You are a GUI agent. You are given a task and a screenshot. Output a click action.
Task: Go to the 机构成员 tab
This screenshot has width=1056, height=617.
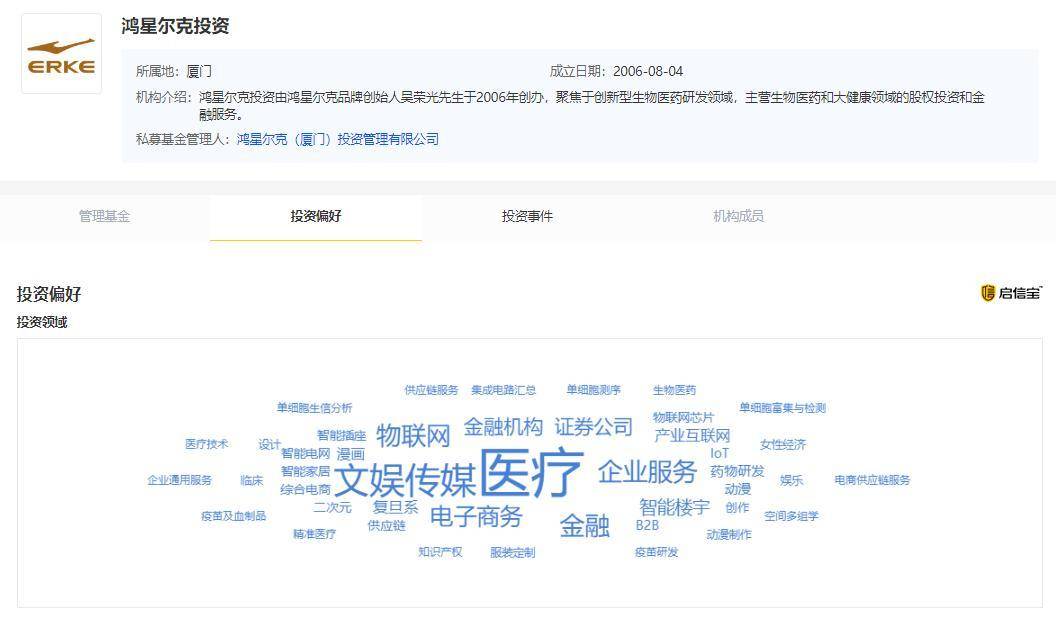[x=739, y=216]
